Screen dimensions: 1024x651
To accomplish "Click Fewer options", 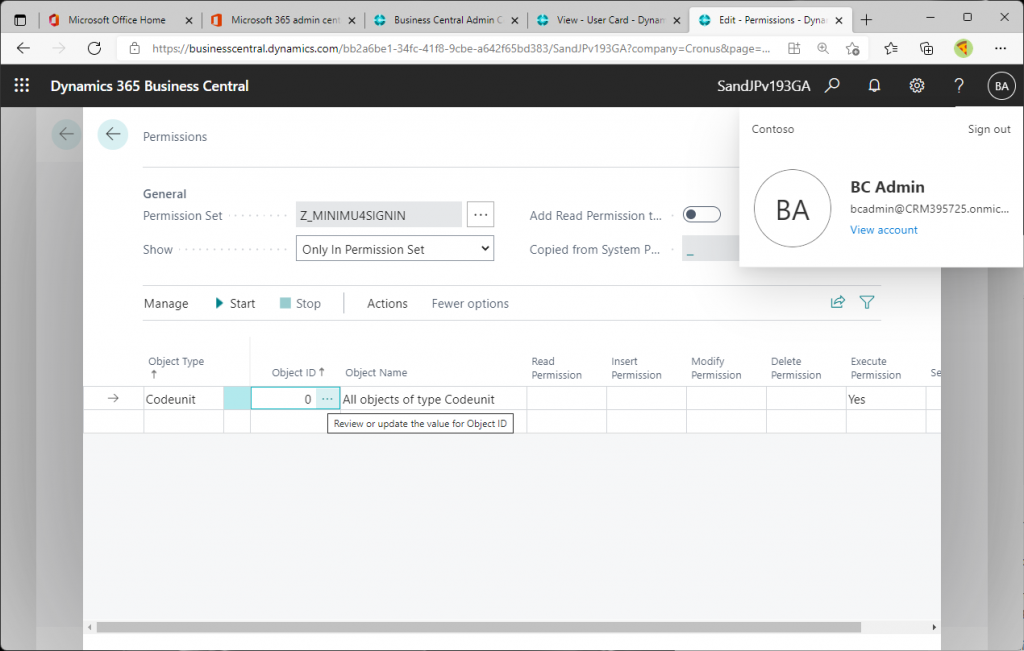I will (470, 303).
